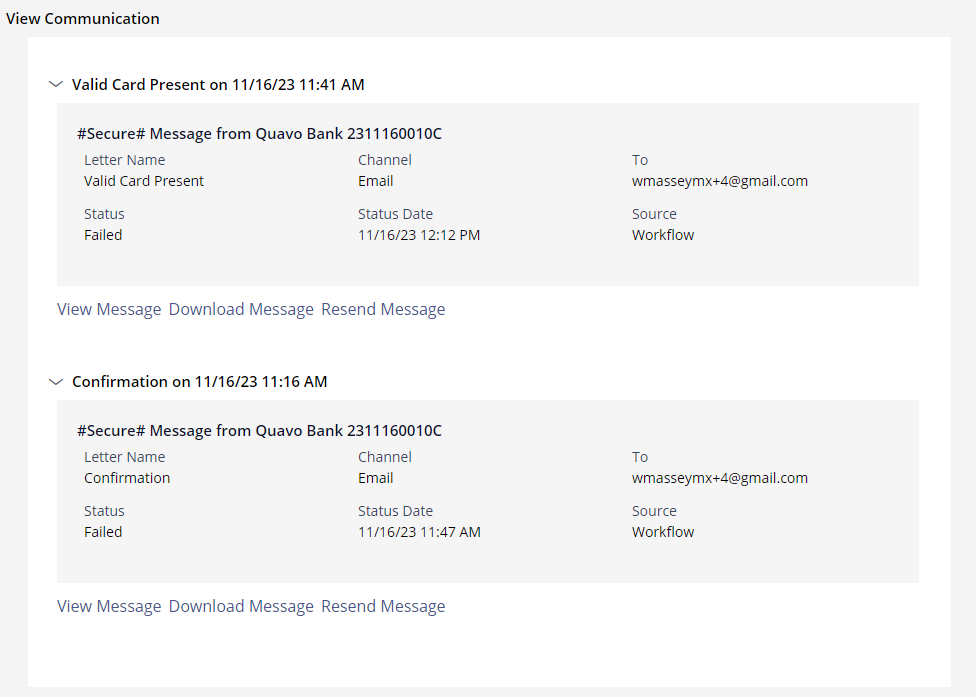The width and height of the screenshot is (976, 697).
Task: Click the Failed status in Confirmation card
Action: [103, 532]
